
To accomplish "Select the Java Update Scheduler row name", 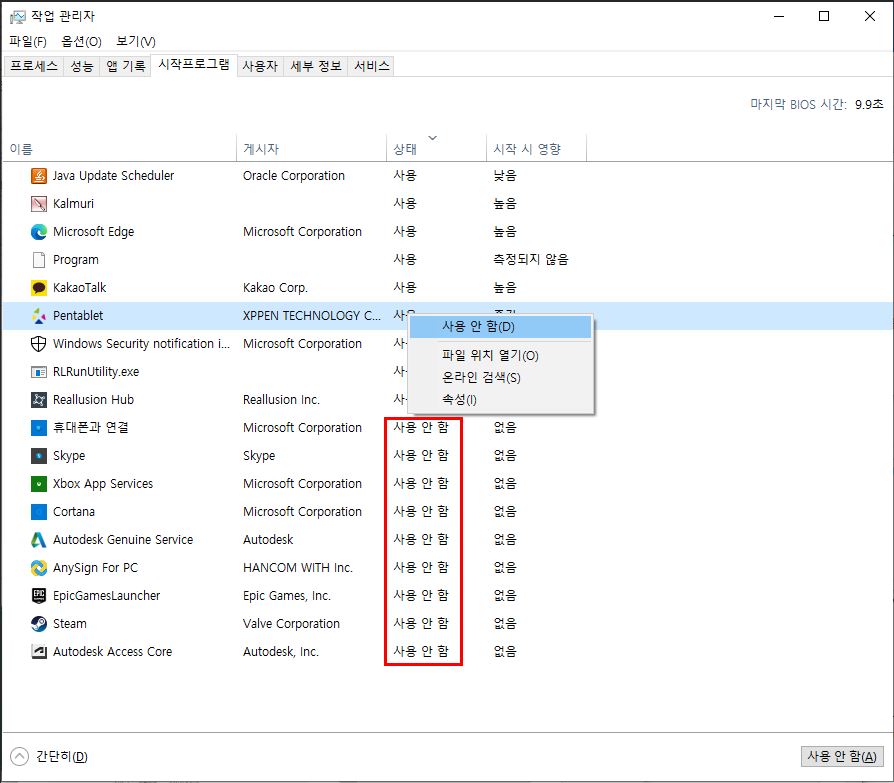I will (113, 176).
